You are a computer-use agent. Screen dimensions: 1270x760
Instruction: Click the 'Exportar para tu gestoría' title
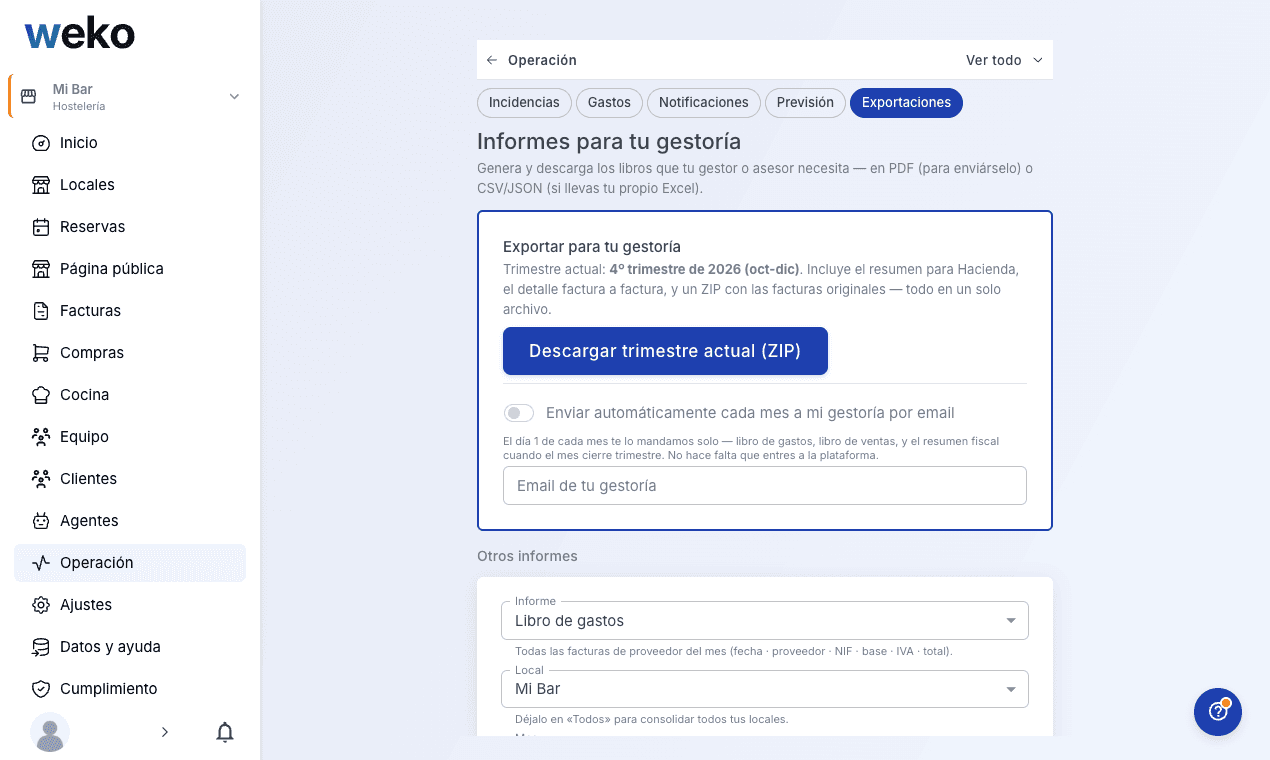pos(592,246)
